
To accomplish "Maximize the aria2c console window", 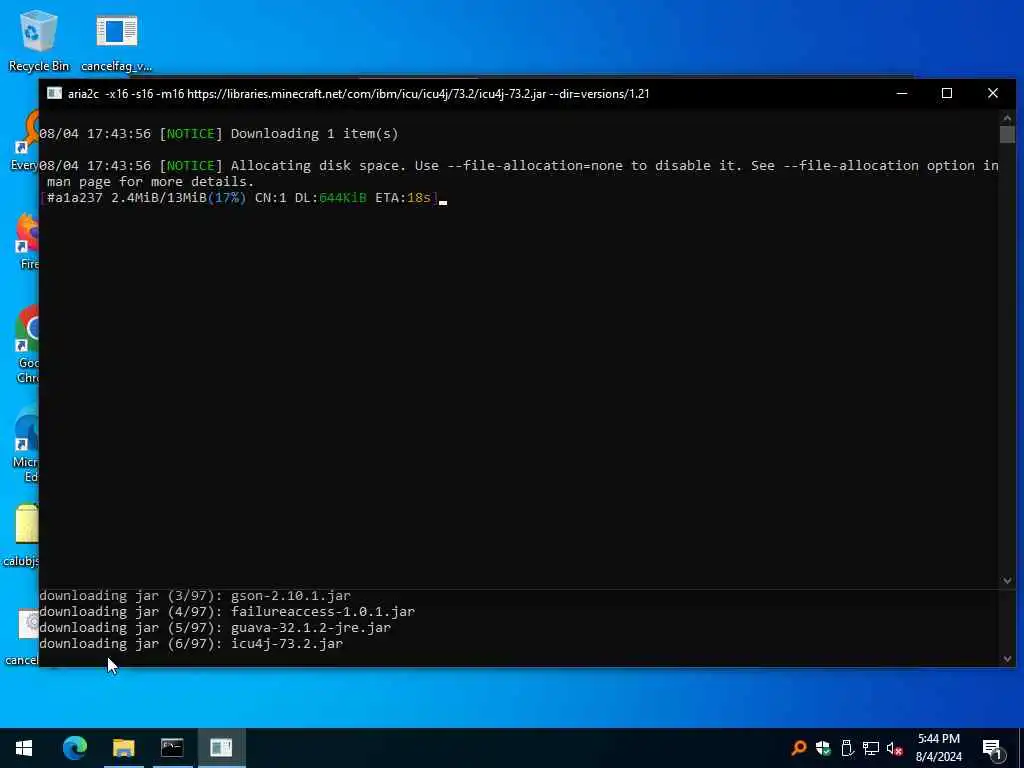I will pyautogui.click(x=947, y=93).
